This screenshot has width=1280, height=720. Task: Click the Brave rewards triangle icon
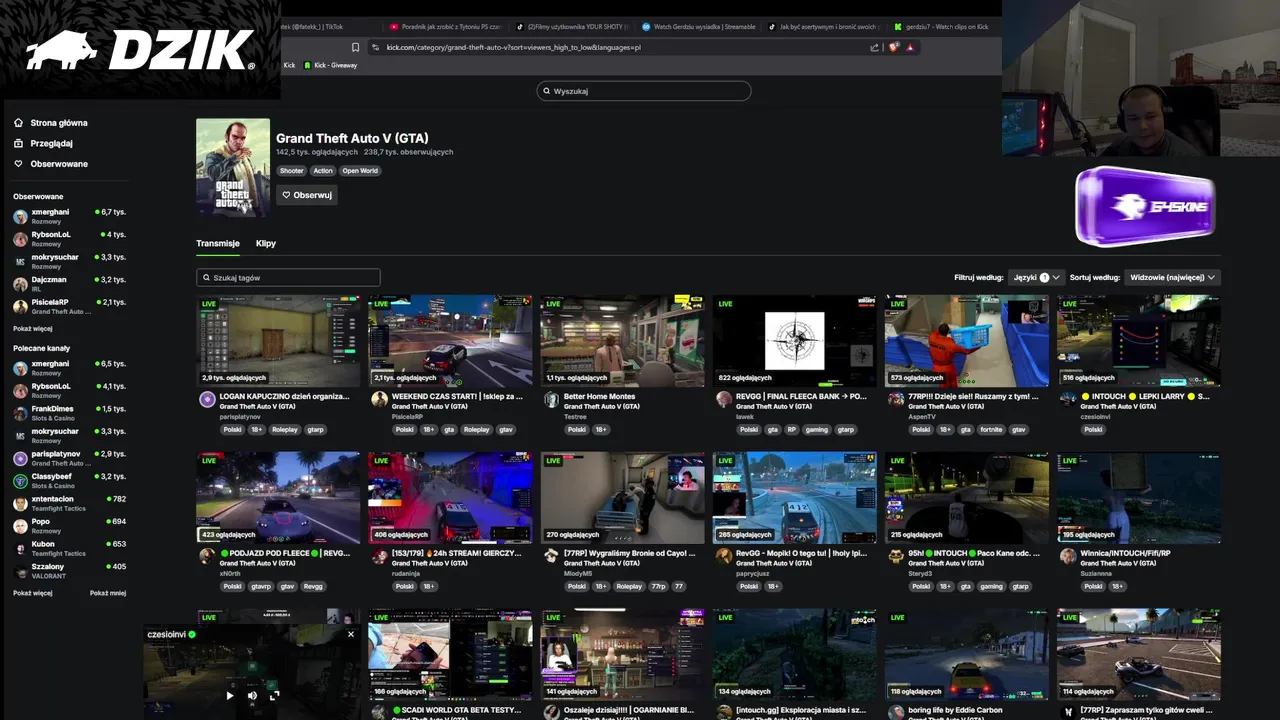910,47
